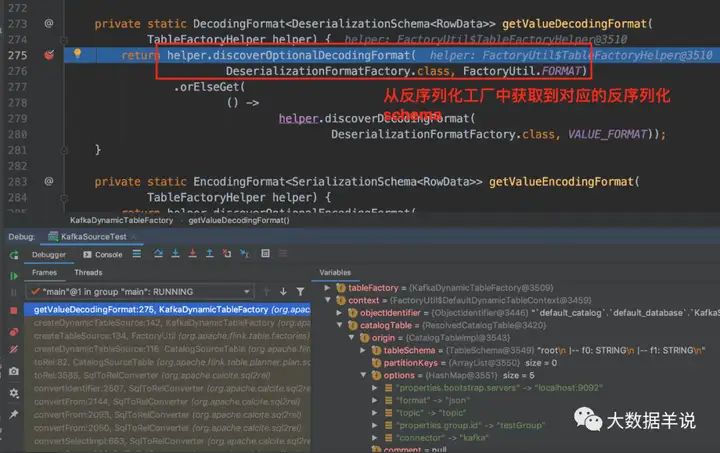Screen dimensions: 720x453
Task: Click the Evaluate Expression calculator icon
Action: (265, 254)
